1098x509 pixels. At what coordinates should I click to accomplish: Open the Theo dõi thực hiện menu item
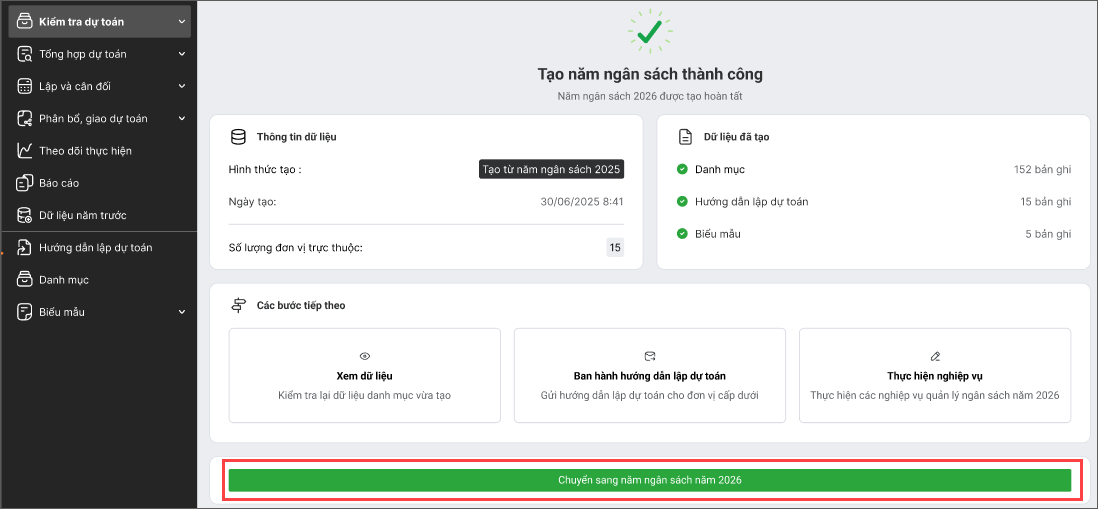tap(85, 151)
